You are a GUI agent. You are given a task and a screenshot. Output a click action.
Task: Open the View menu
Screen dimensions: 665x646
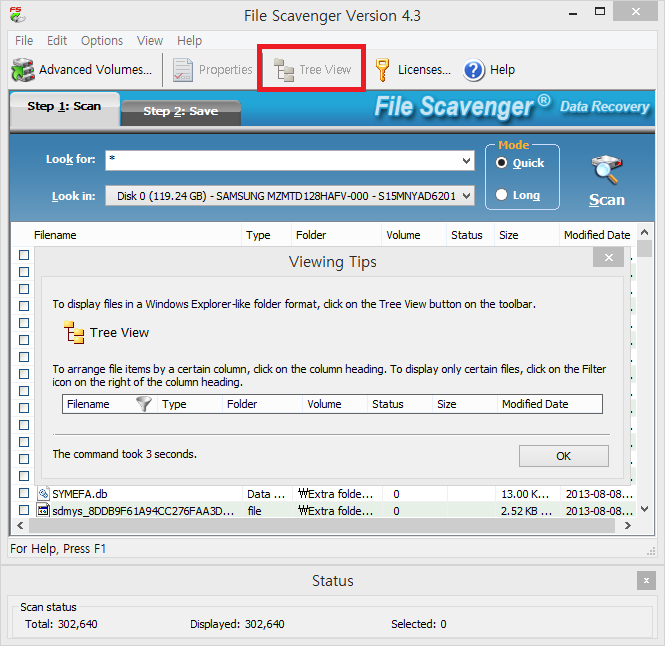click(150, 41)
